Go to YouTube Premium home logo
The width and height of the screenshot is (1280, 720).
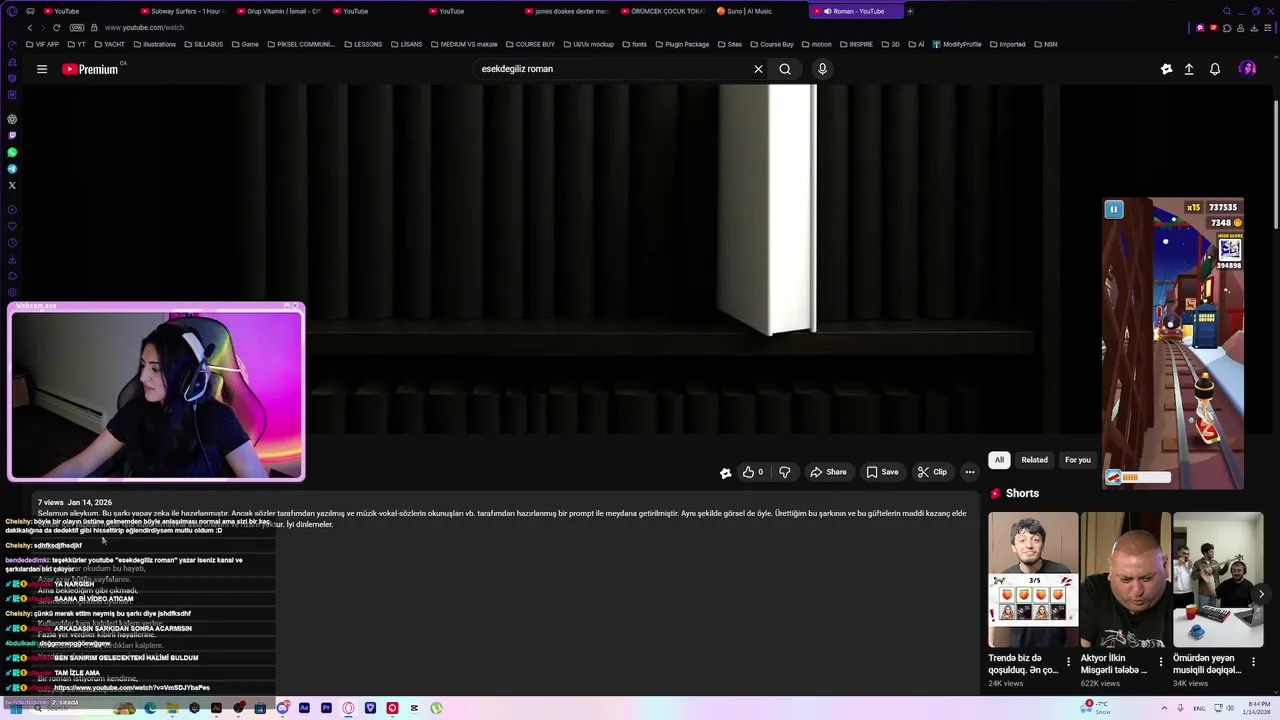pyautogui.click(x=90, y=69)
